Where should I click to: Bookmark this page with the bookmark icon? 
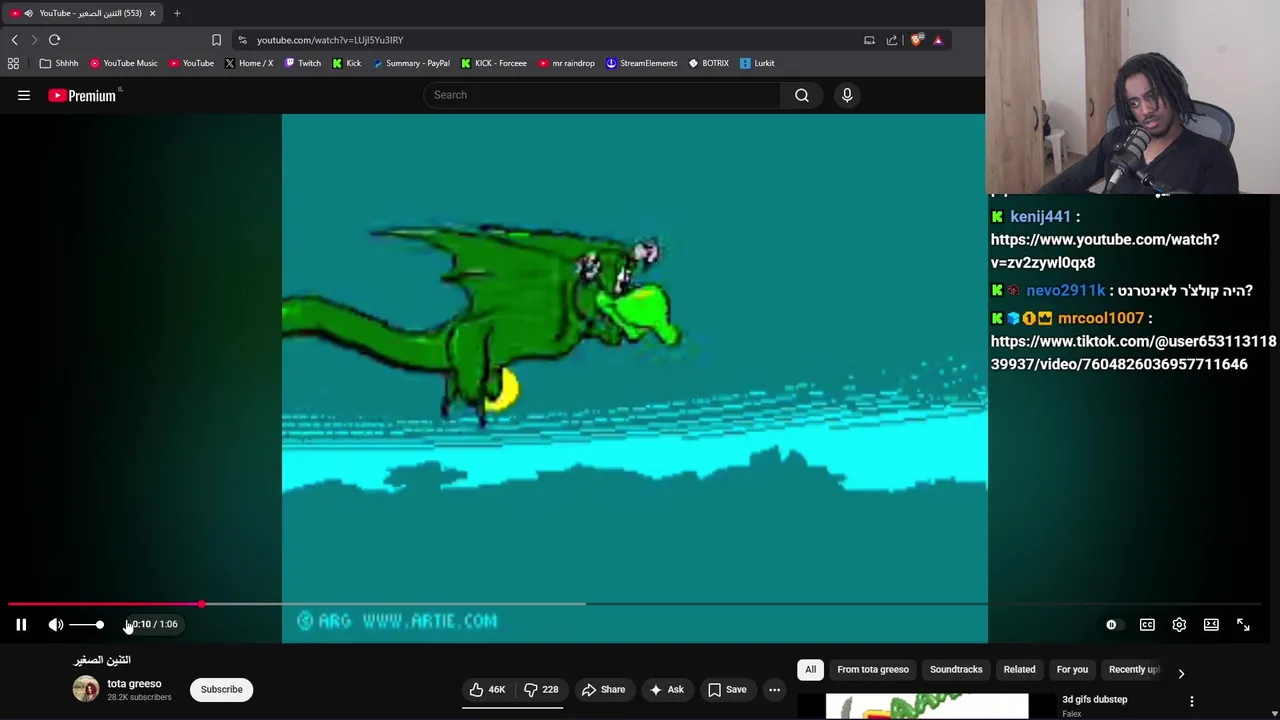tap(216, 40)
